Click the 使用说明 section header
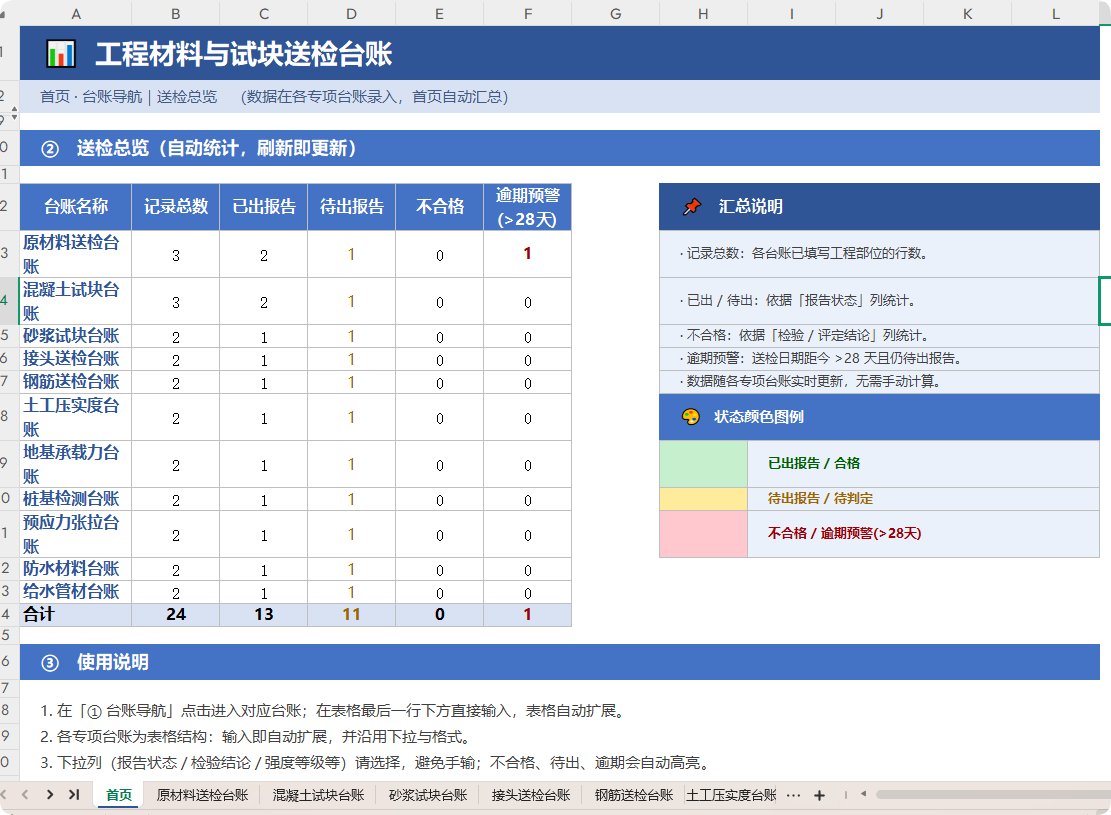This screenshot has width=1111, height=815. tap(560, 662)
